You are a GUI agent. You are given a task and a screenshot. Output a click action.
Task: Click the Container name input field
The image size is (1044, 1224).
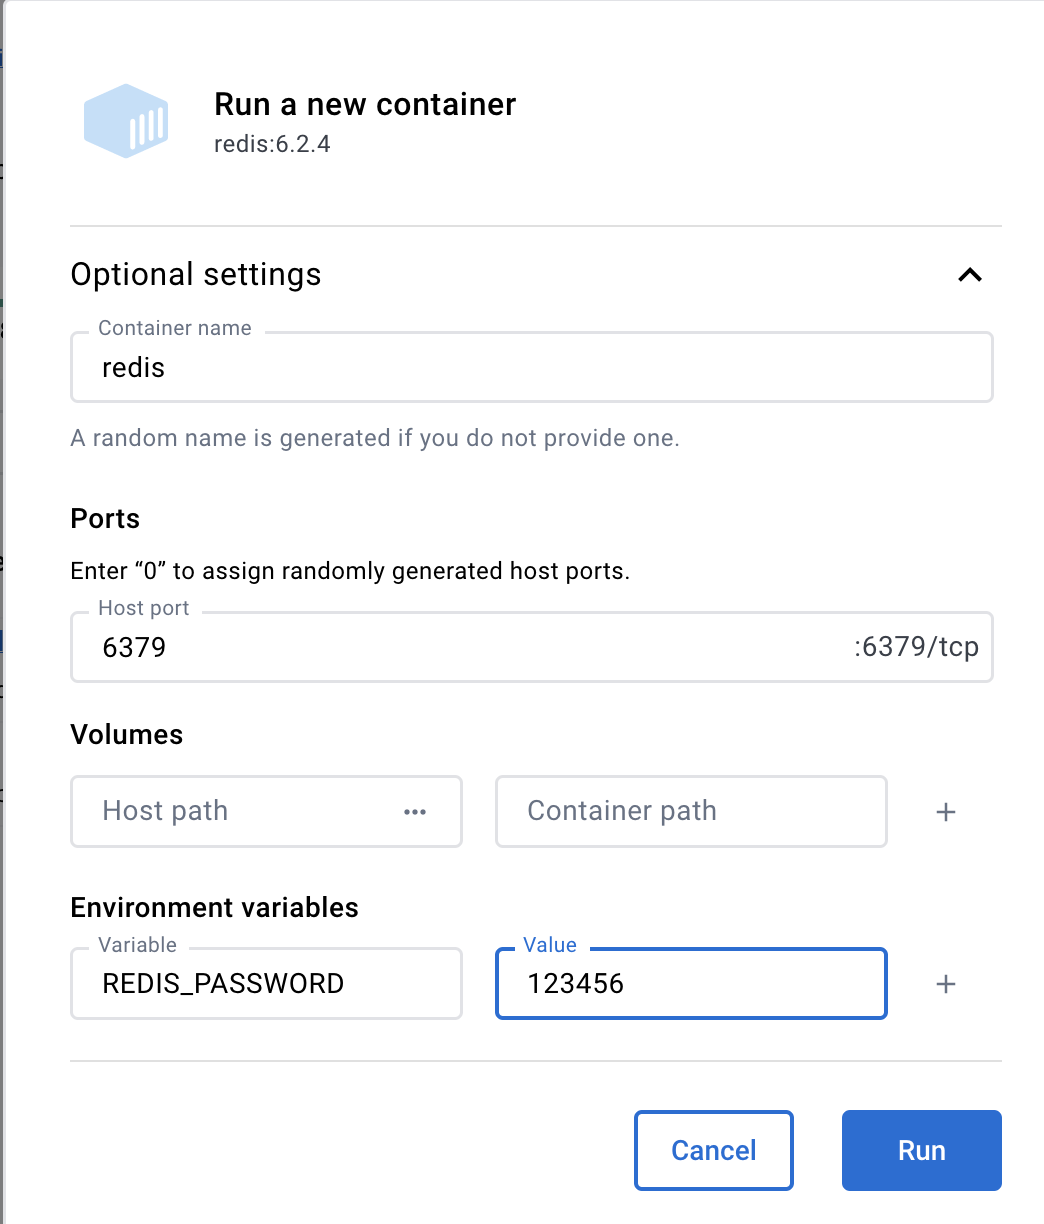coord(531,367)
